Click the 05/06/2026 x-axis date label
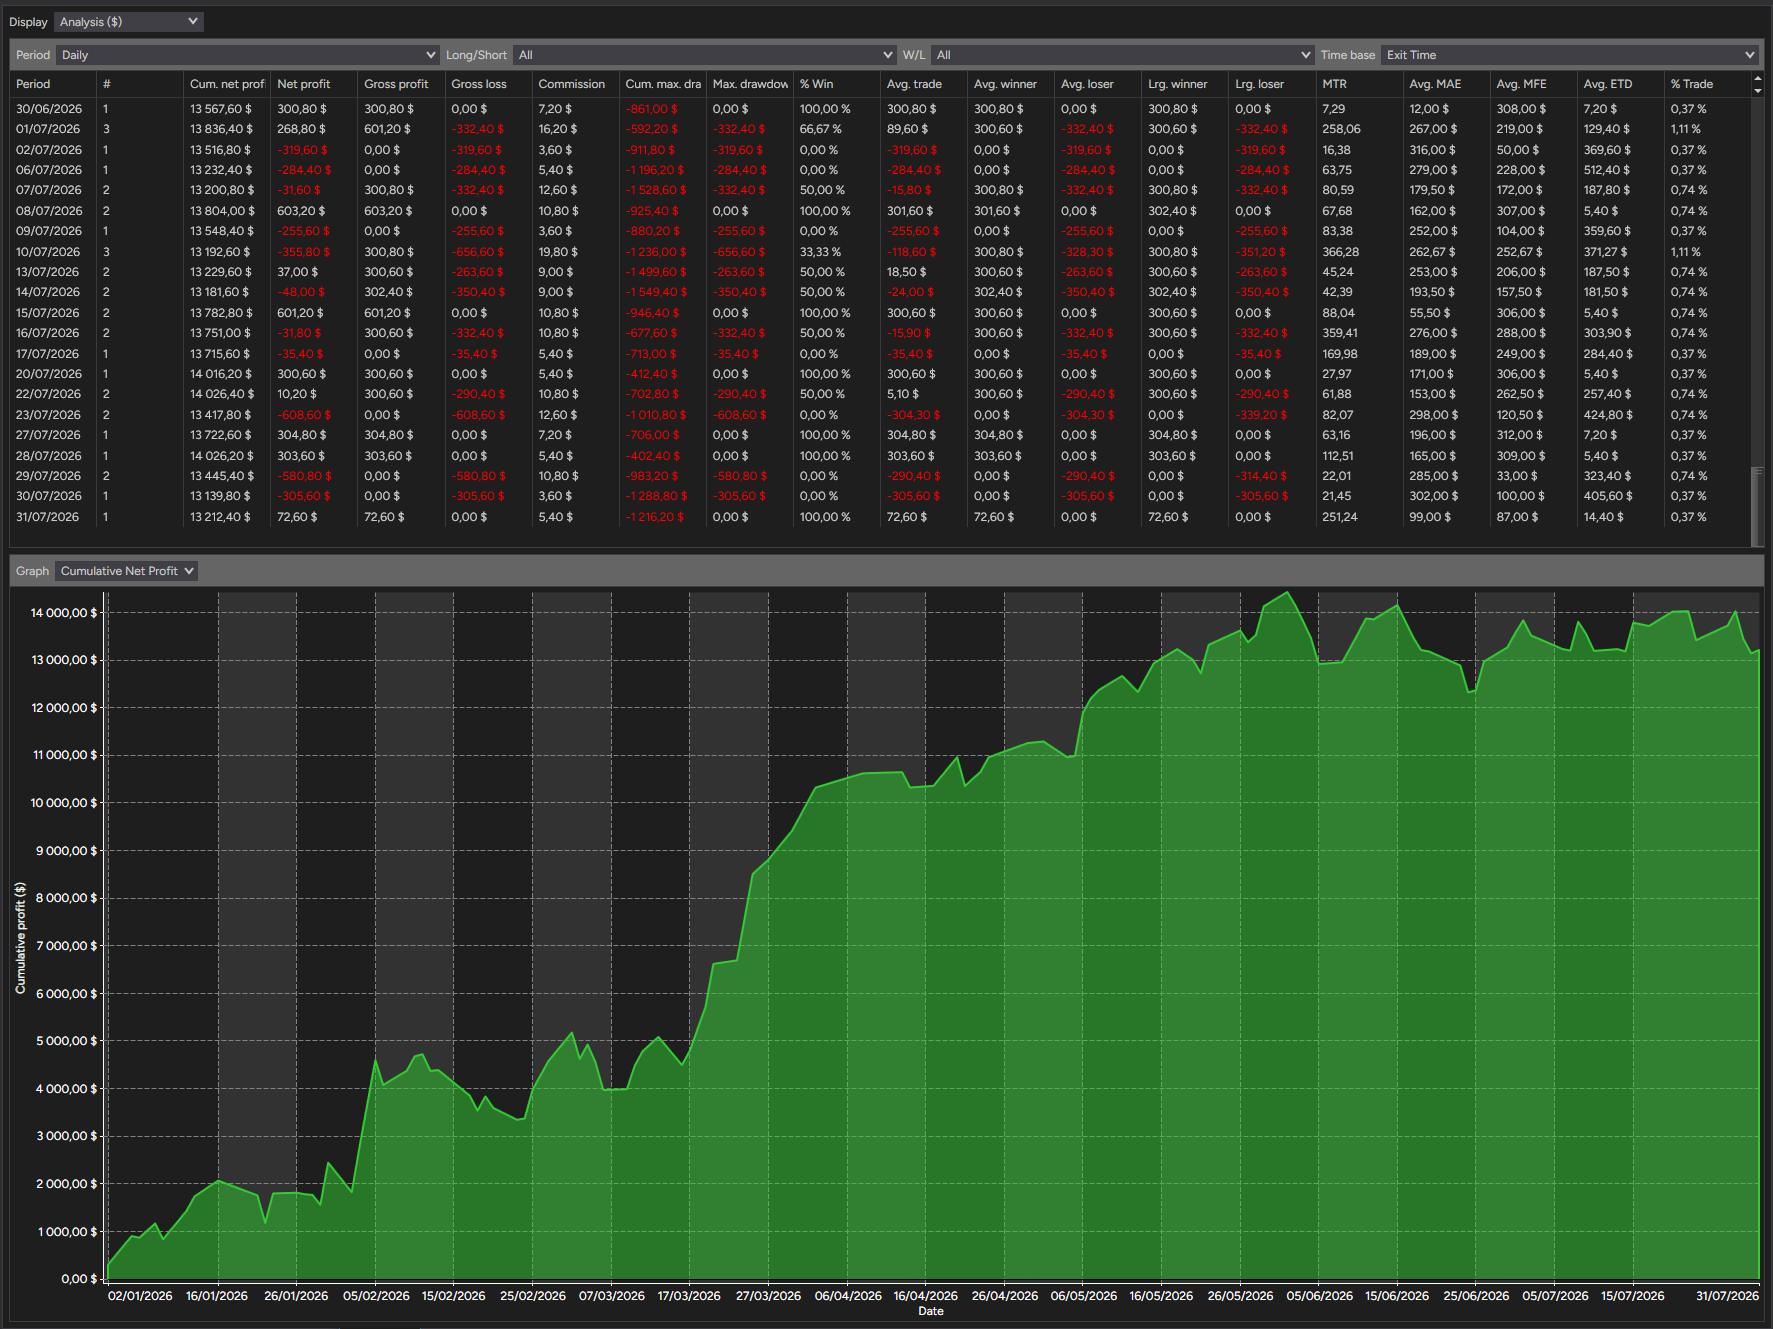This screenshot has height=1329, width=1773. coord(1319,1295)
